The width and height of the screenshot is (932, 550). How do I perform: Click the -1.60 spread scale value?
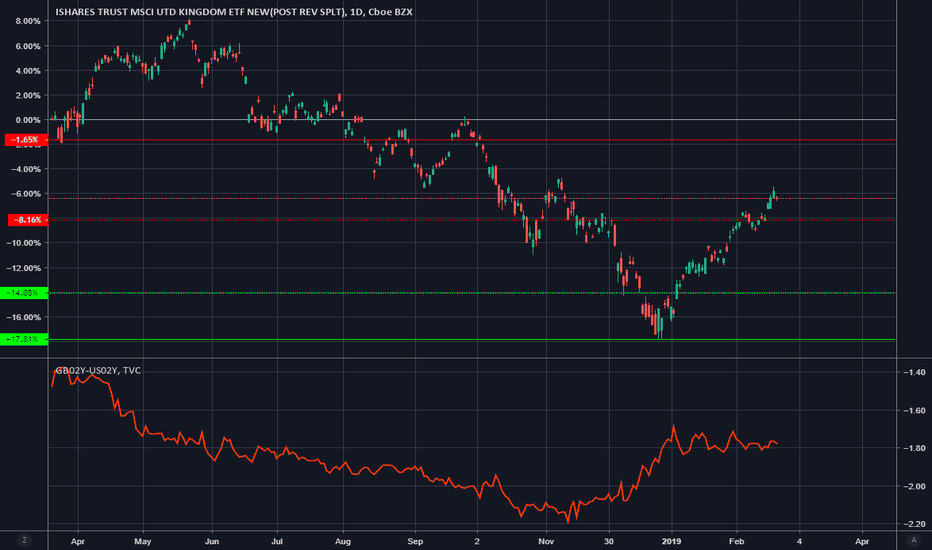coord(914,410)
